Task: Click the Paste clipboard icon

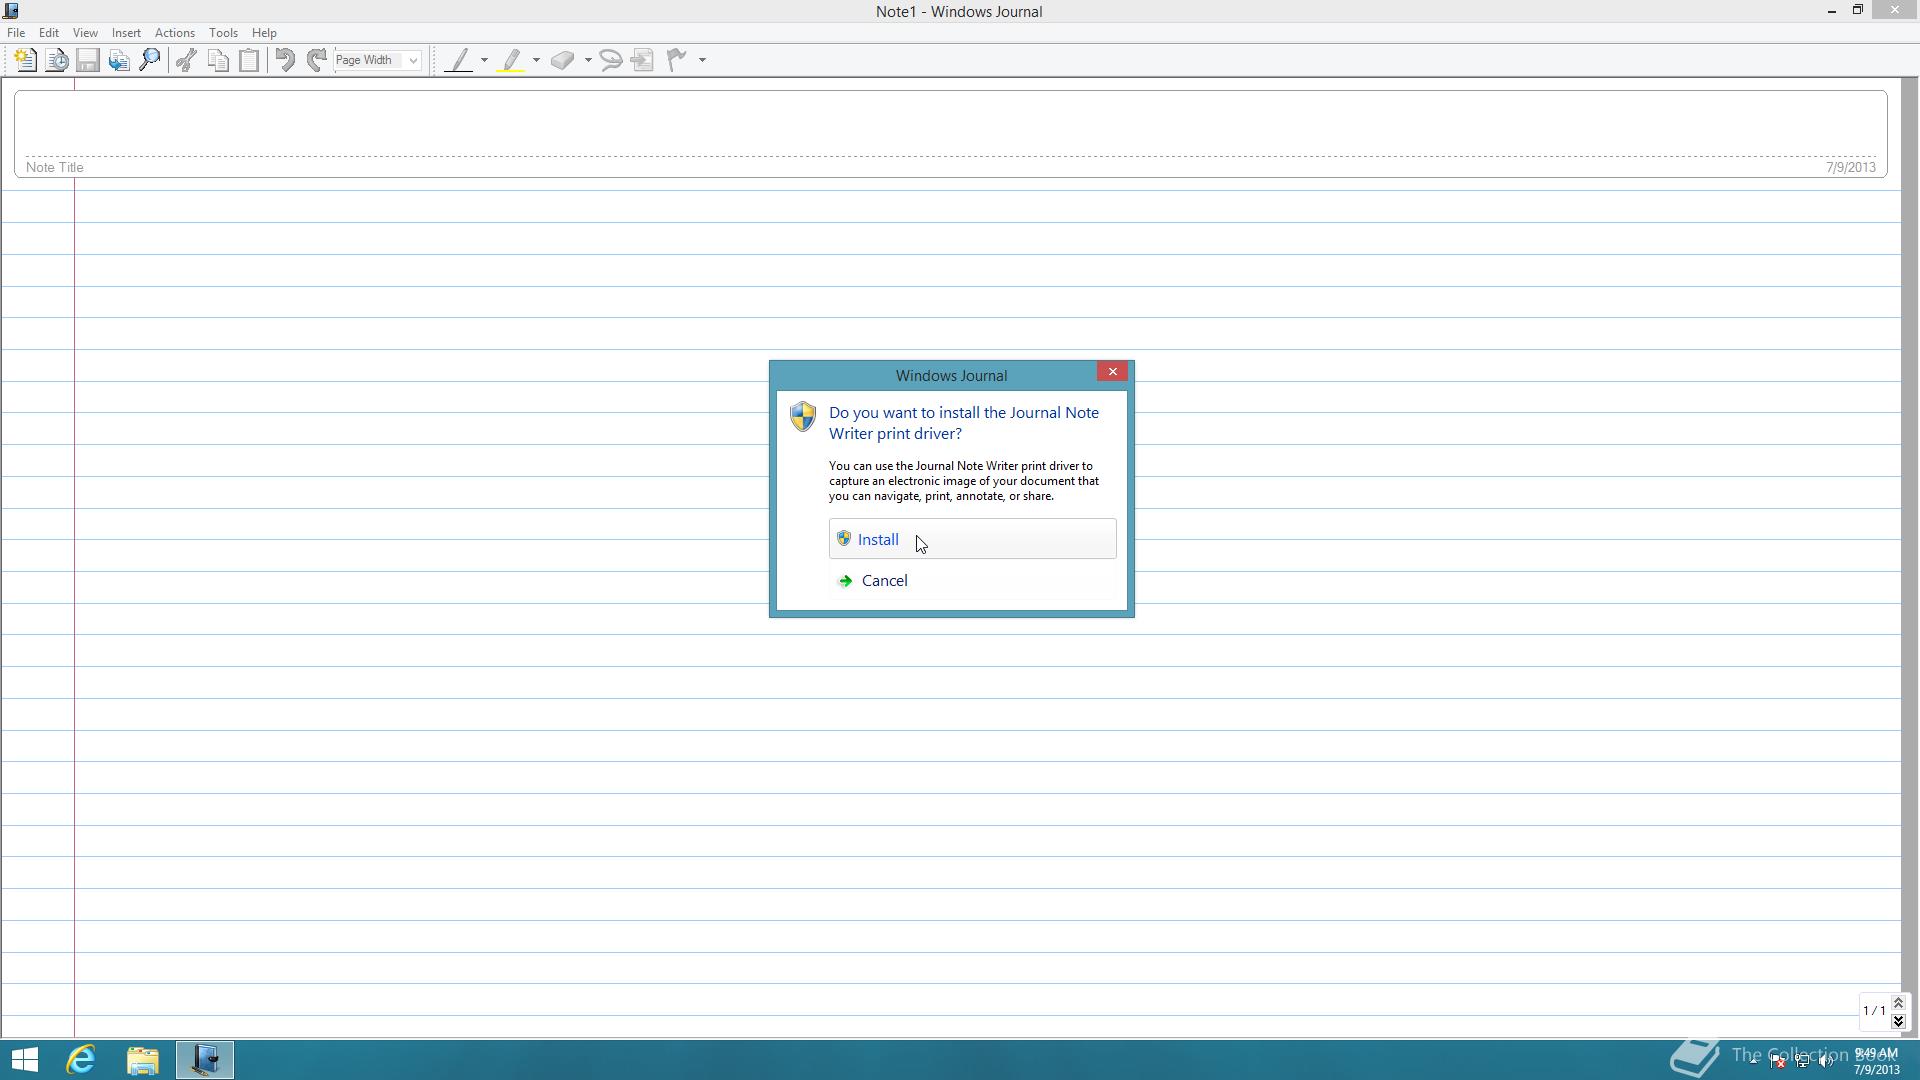Action: pos(249,60)
